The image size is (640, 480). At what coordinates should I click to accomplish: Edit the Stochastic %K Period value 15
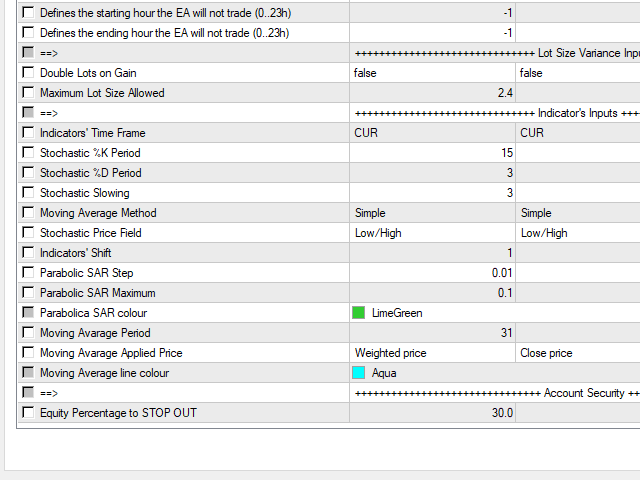click(432, 153)
